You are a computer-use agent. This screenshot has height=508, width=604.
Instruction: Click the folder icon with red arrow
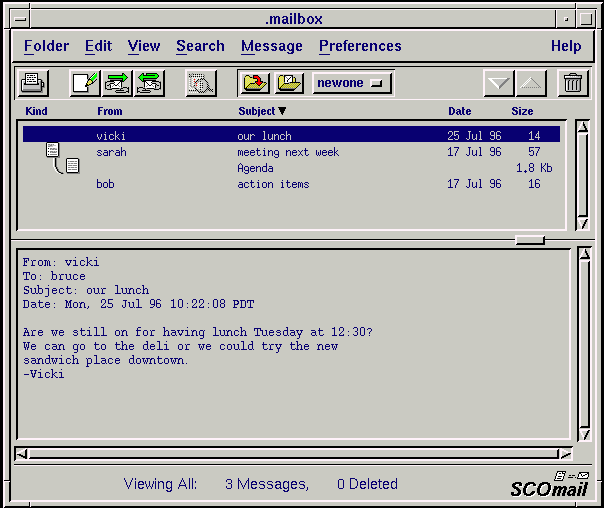256,83
